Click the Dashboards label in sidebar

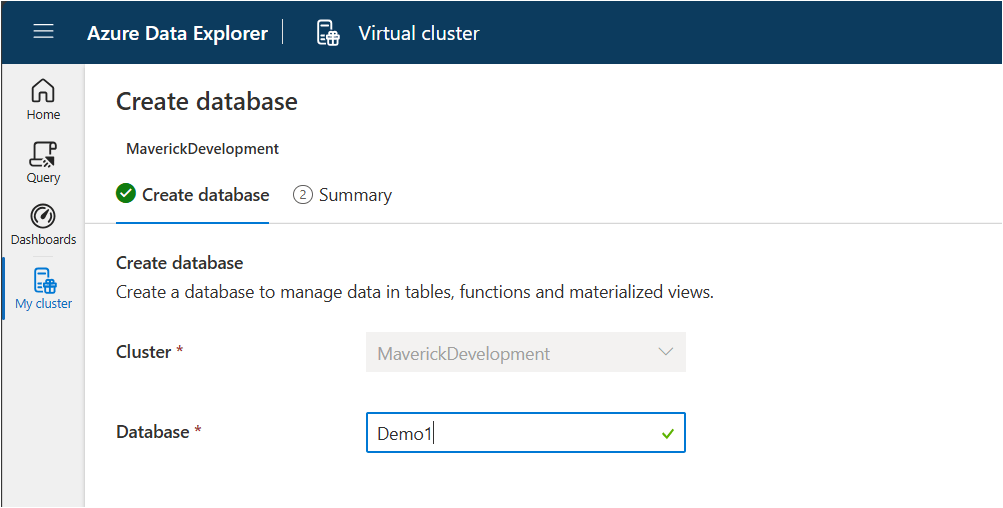point(43,240)
